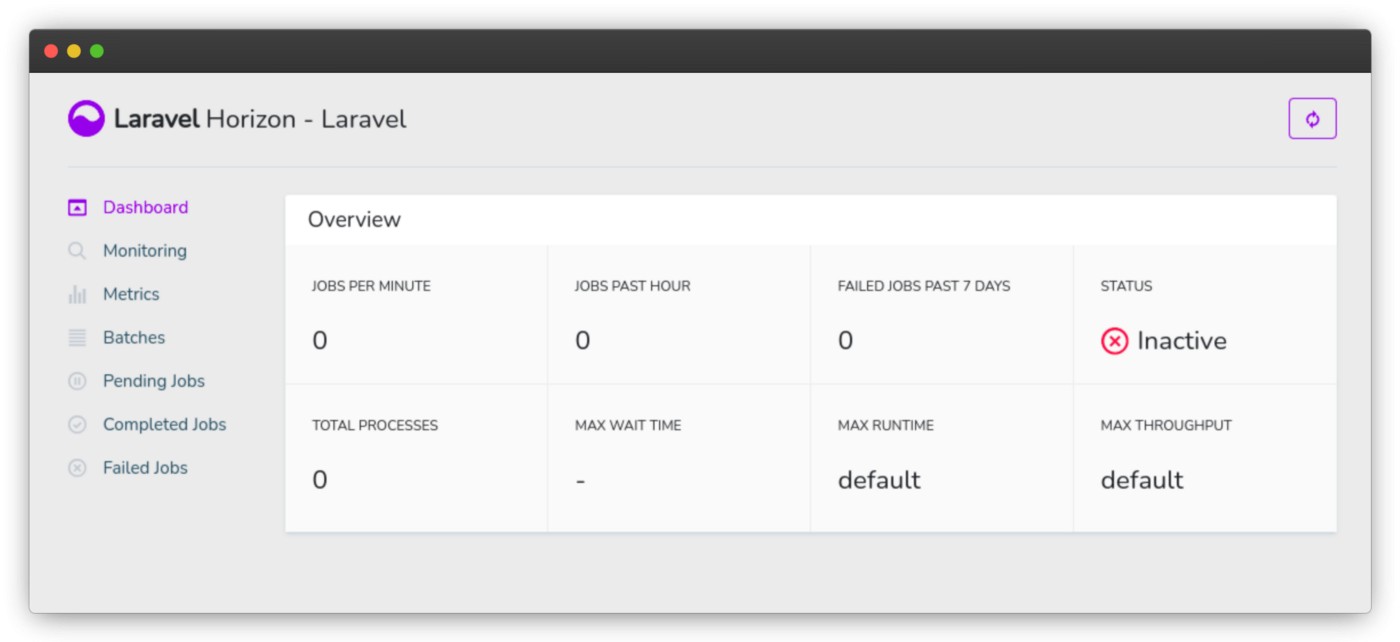Click the Batches list icon
Screen dimensions: 1400x642
tap(77, 338)
